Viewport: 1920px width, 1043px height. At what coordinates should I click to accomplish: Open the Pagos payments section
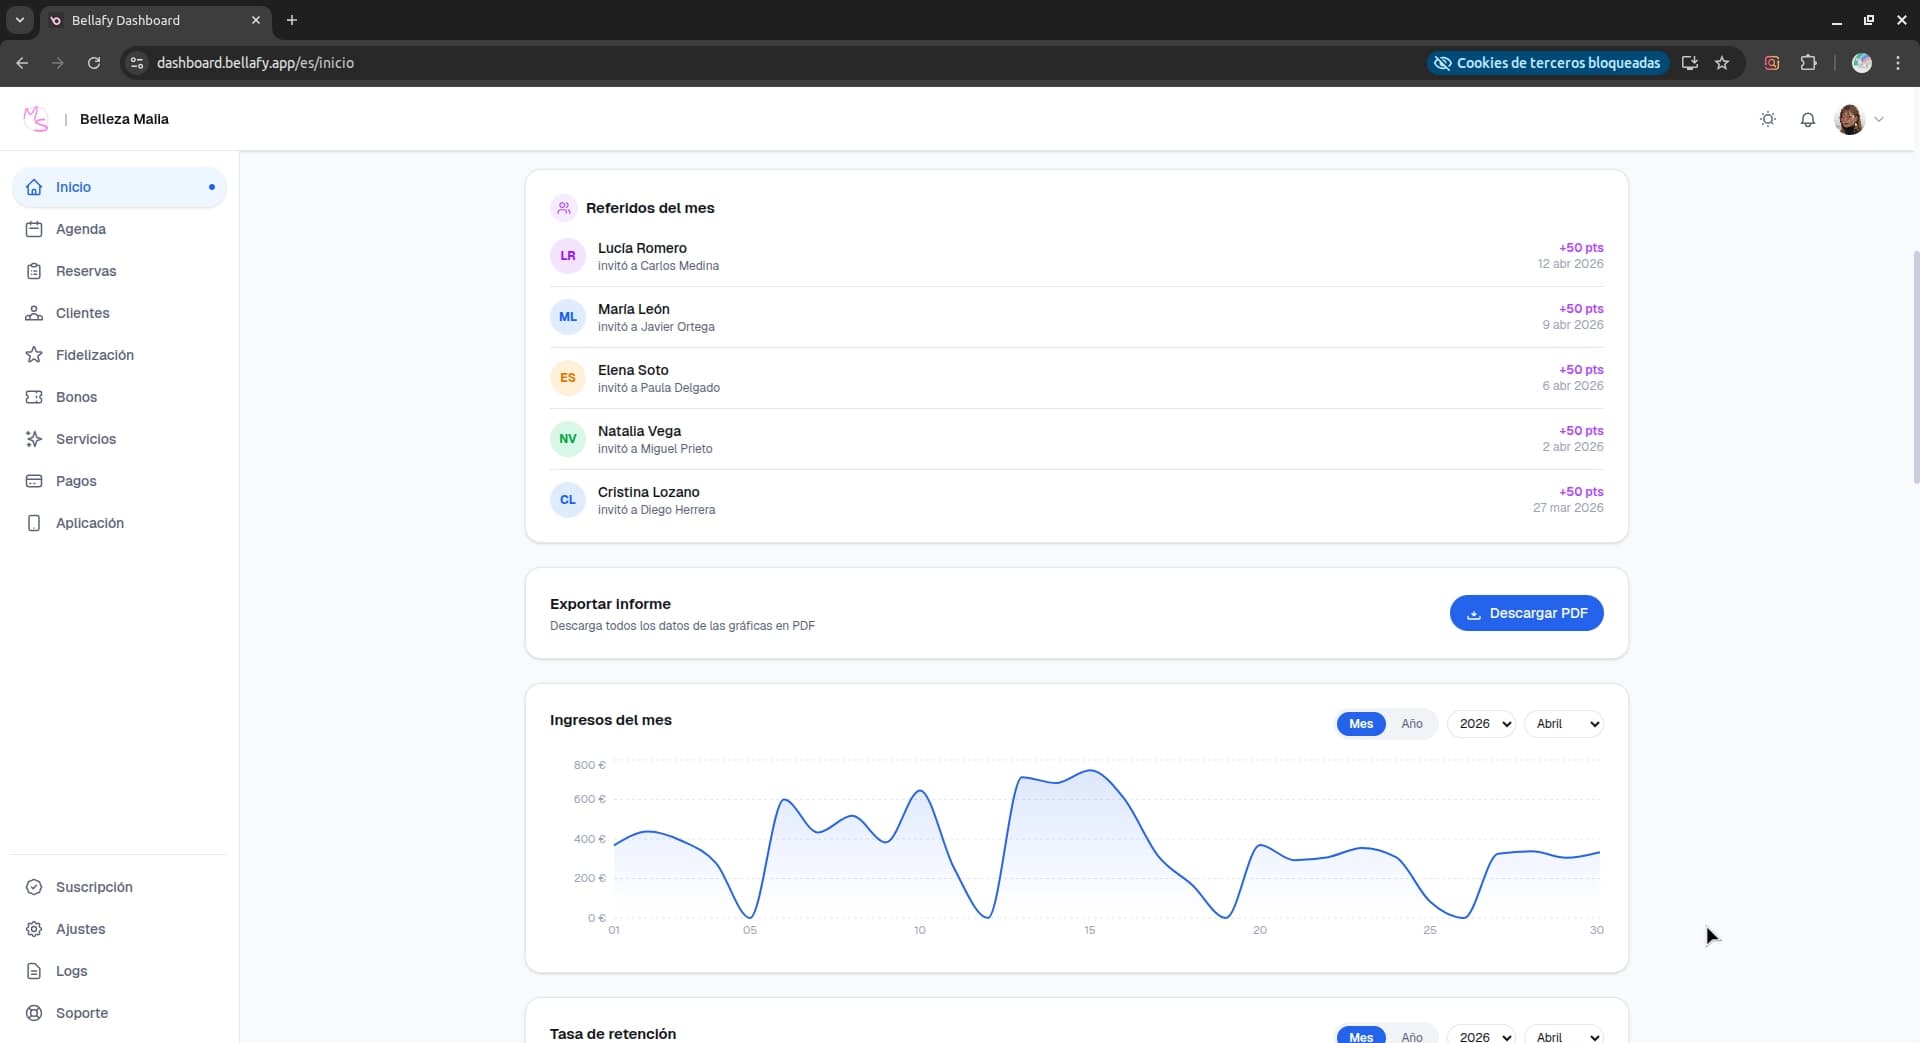pos(75,481)
